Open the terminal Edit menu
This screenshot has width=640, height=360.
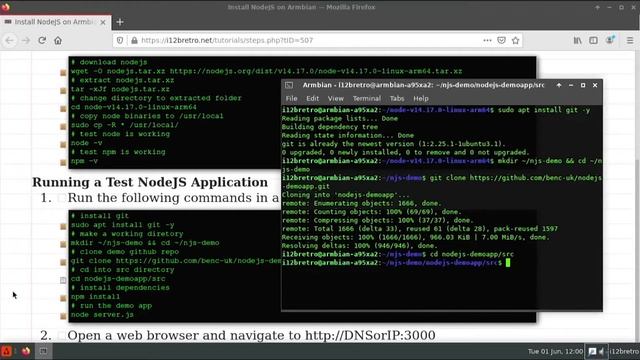pos(313,98)
